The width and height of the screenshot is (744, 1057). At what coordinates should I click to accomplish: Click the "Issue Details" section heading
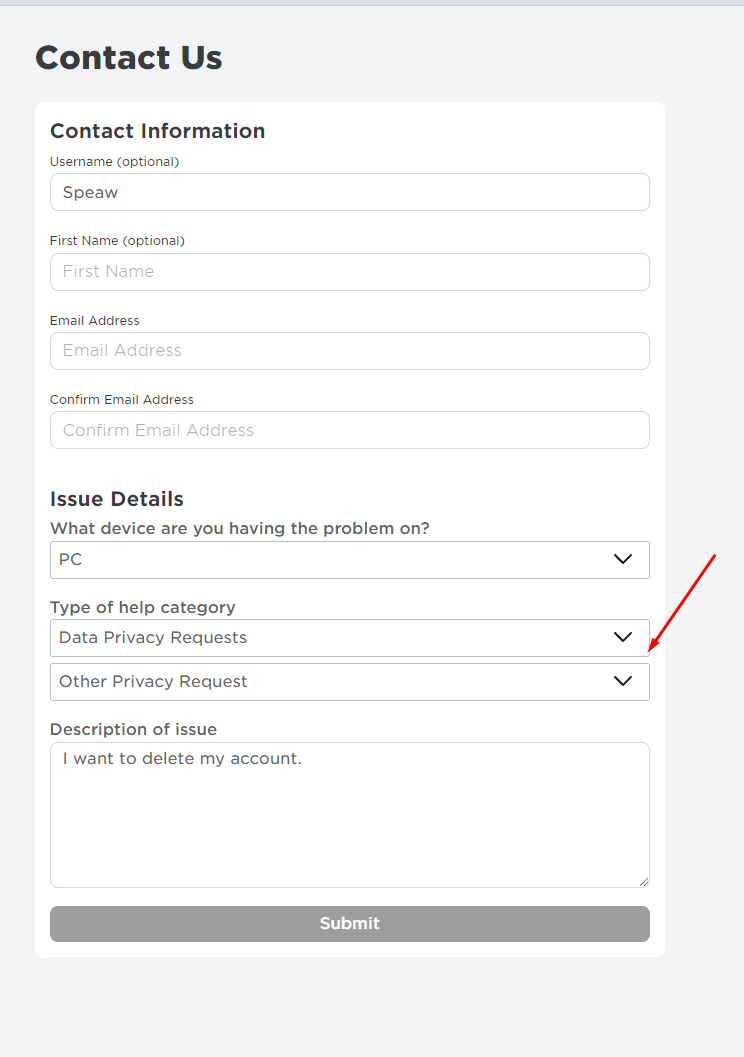point(117,499)
